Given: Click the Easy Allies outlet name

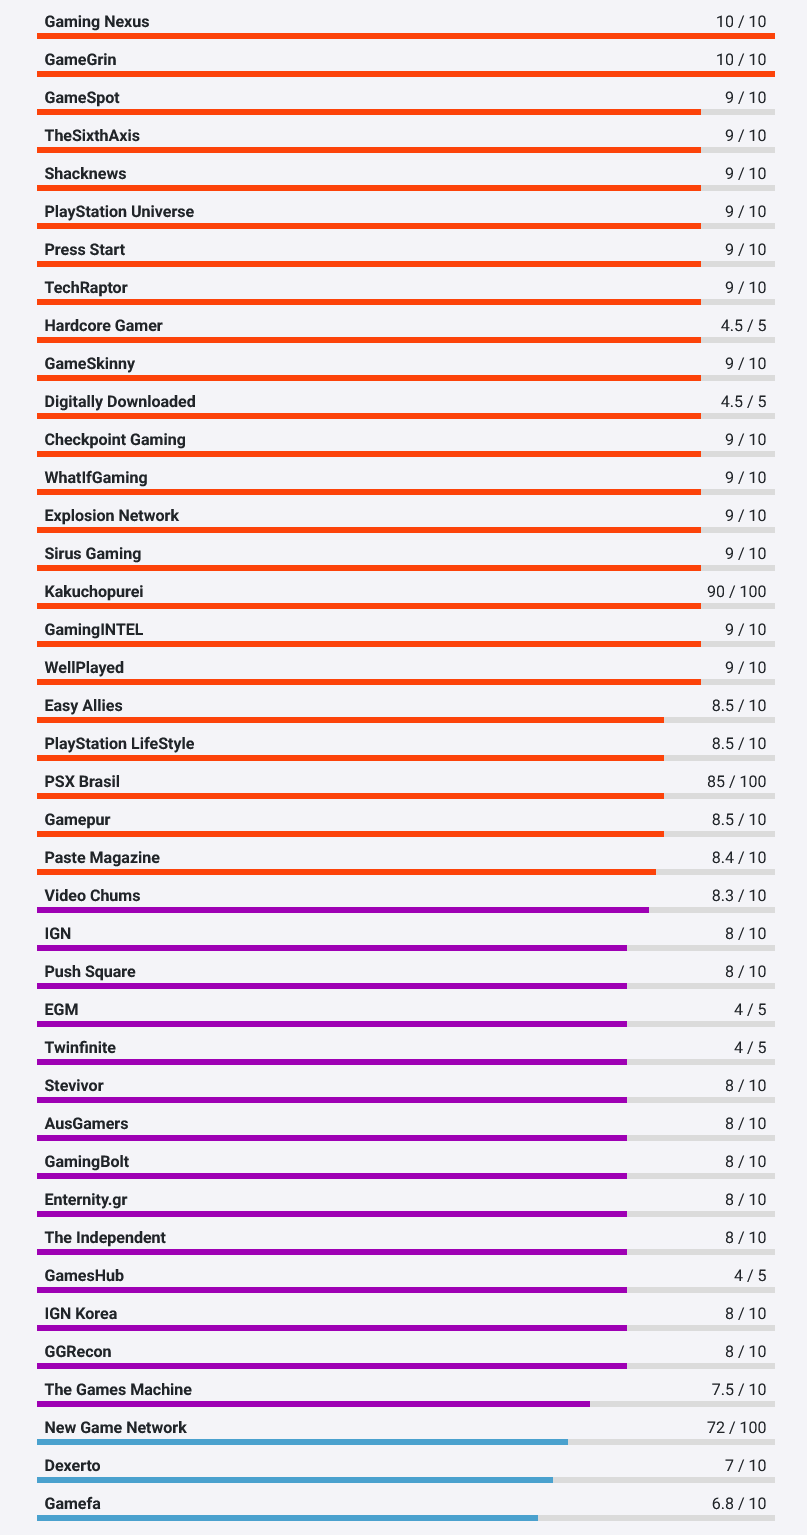Looking at the screenshot, I should [83, 706].
